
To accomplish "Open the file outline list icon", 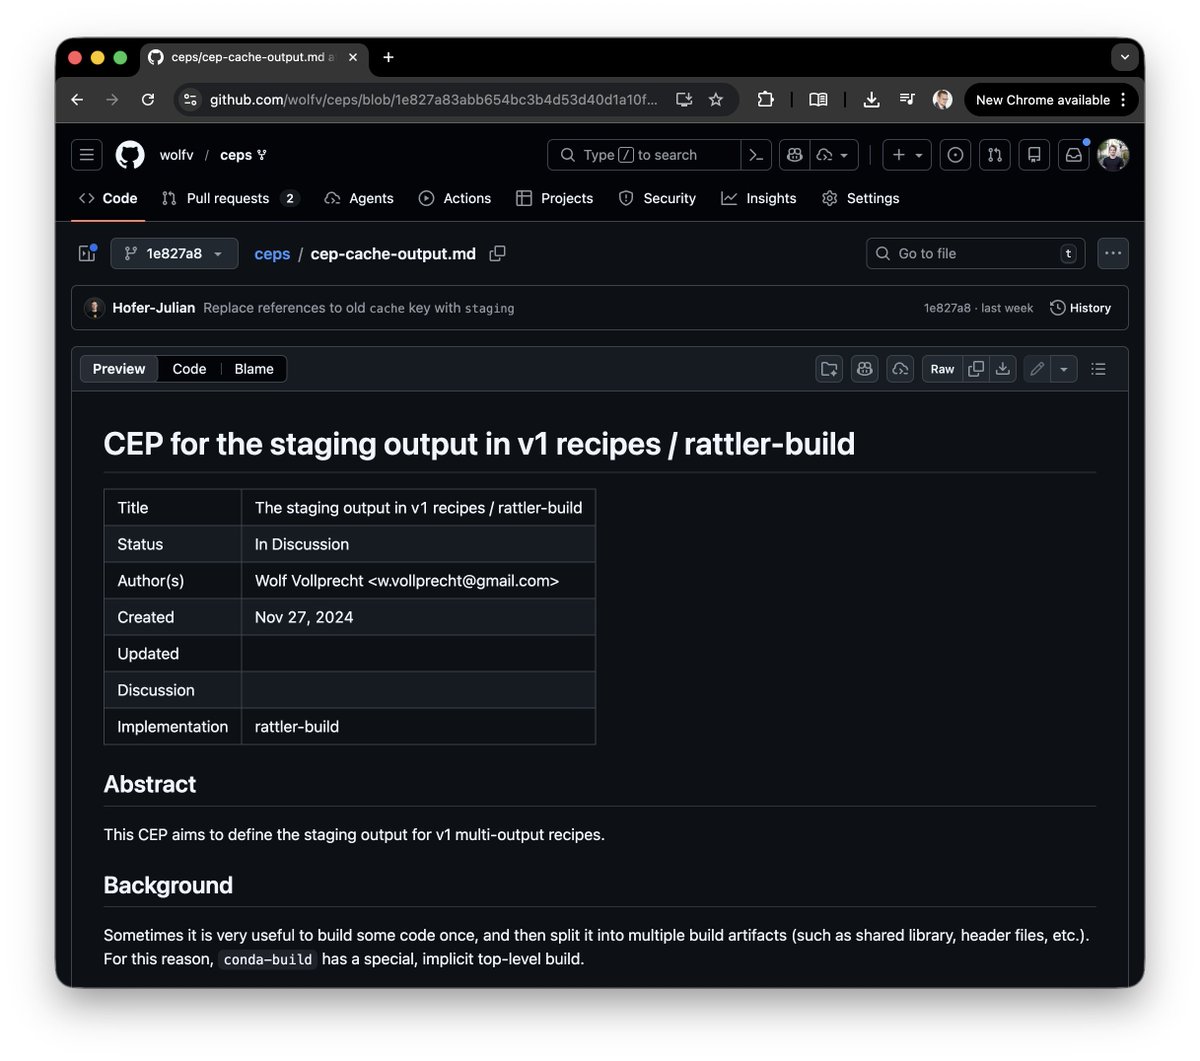I will pos(1098,369).
